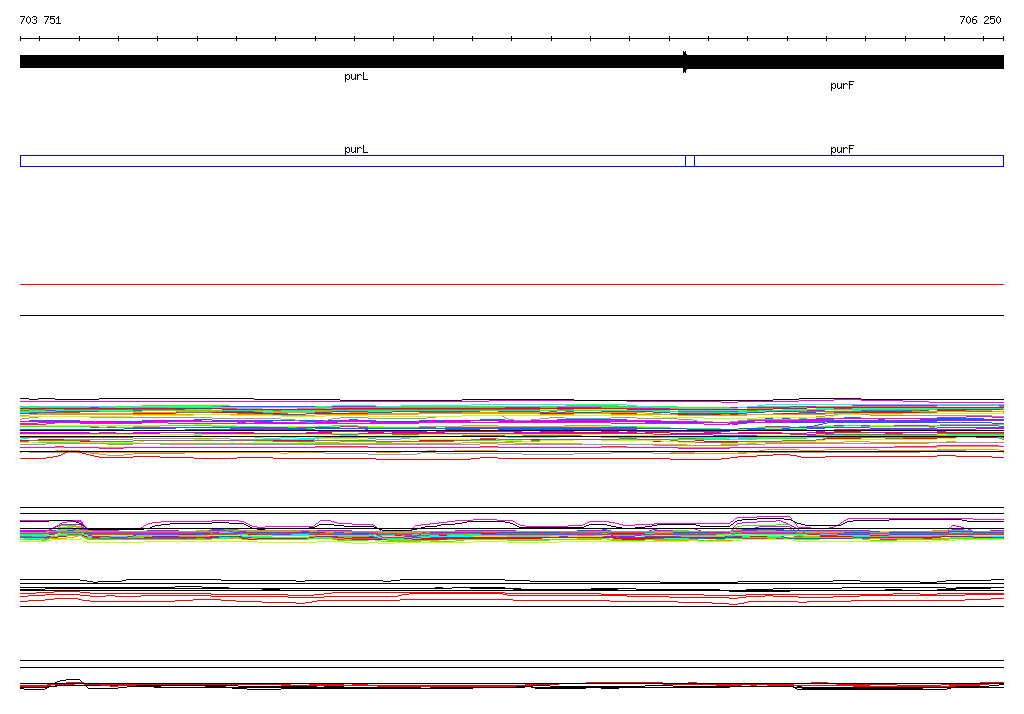Click the purF label above the blue box
Image resolution: width=1024 pixels, height=714 pixels.
(842, 150)
